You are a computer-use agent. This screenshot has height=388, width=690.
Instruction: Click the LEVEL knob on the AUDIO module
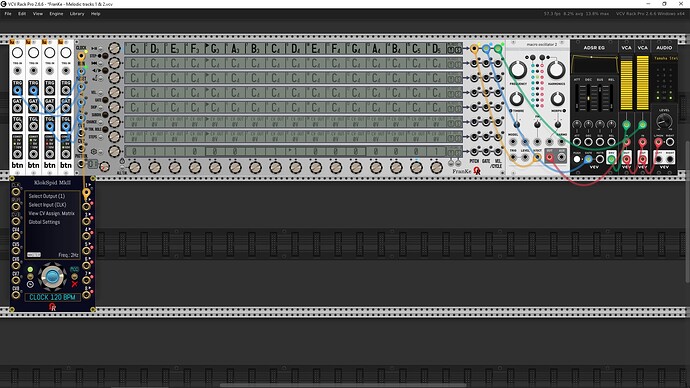tap(664, 121)
